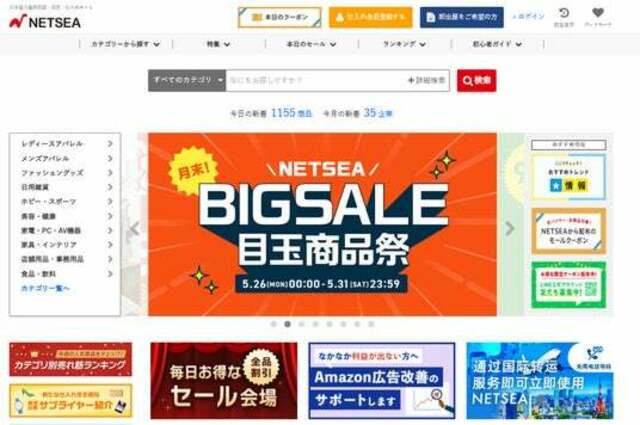This screenshot has width=640, height=425.
Task: Click the orange buyer registration button
Action: 371,17
